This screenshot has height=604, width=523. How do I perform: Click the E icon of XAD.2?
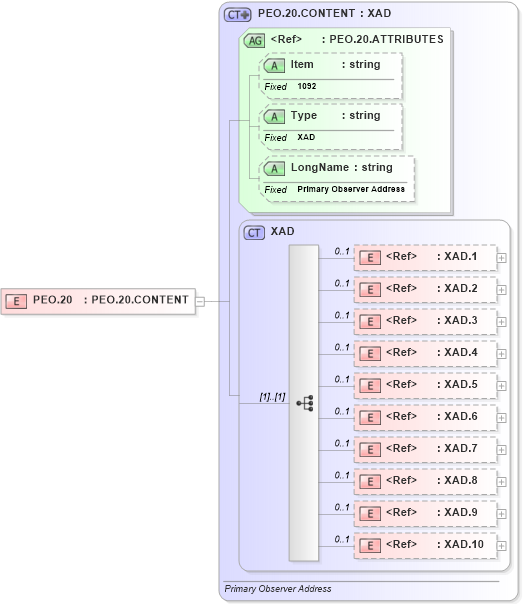[x=370, y=290]
